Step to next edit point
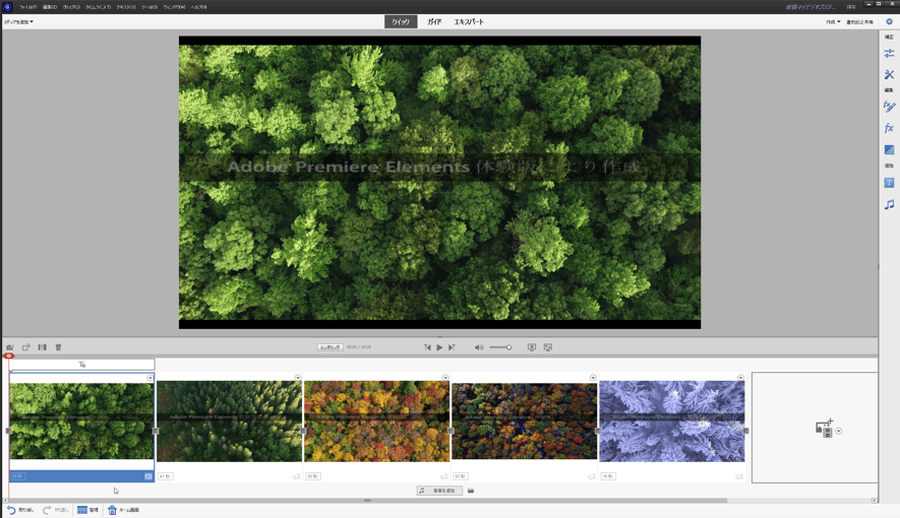The height and width of the screenshot is (518, 900). (x=452, y=347)
